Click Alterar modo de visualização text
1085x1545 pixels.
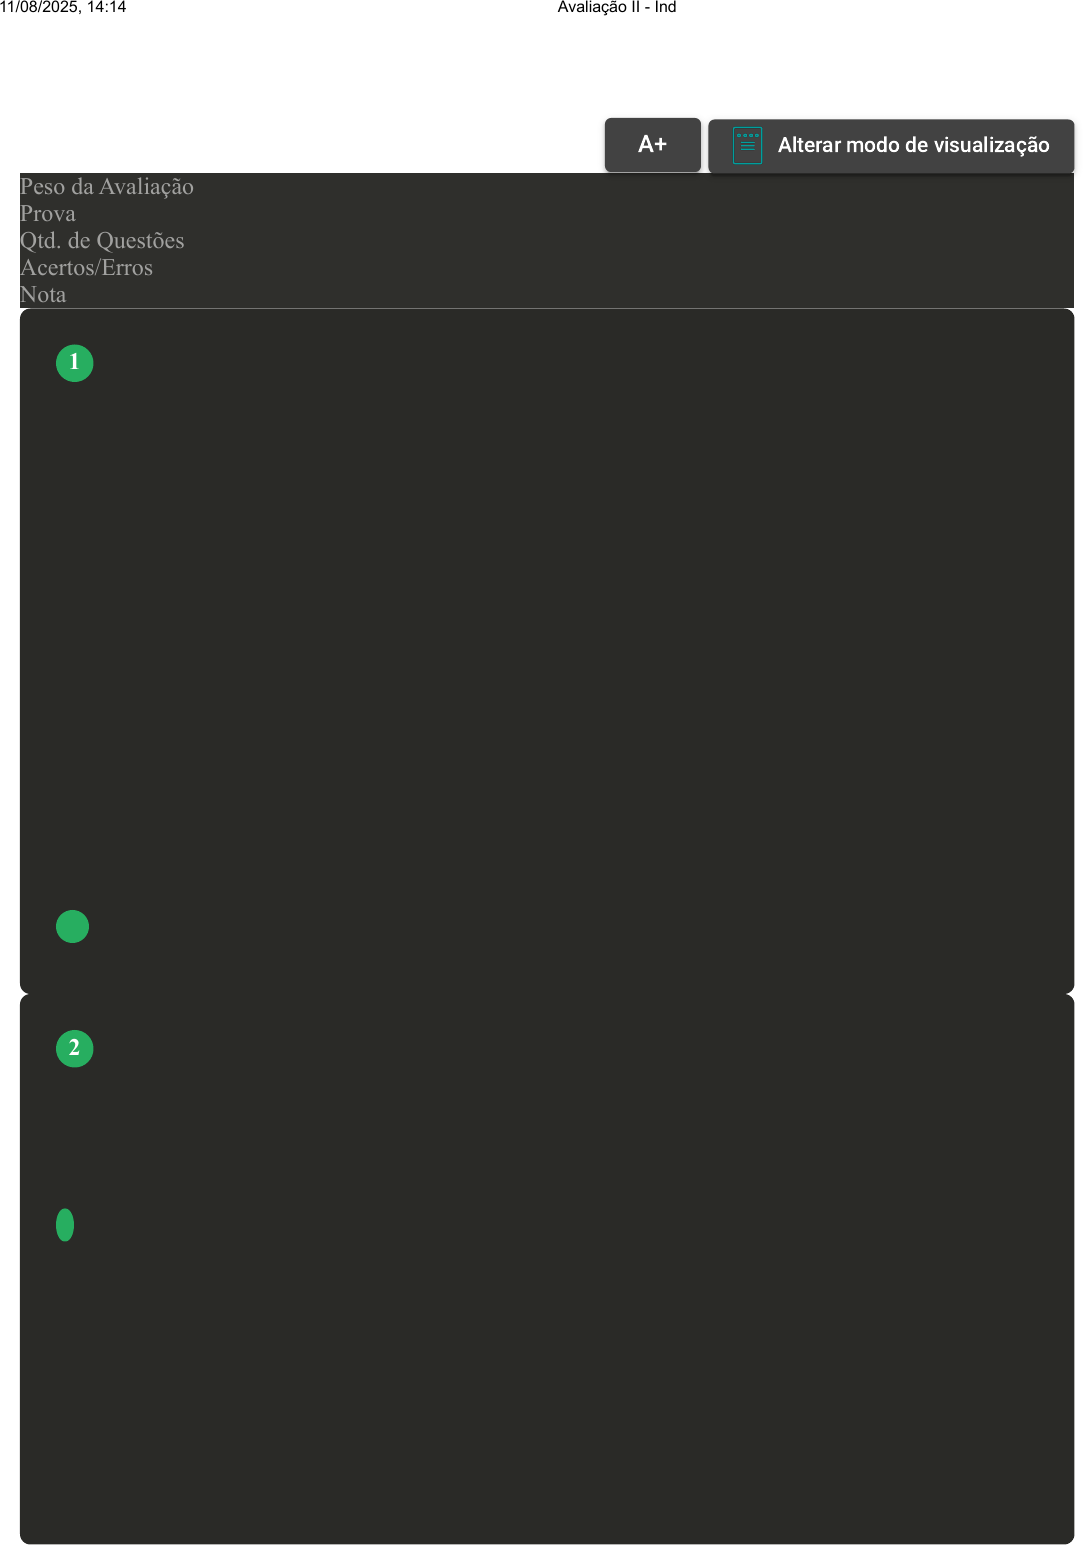(913, 145)
